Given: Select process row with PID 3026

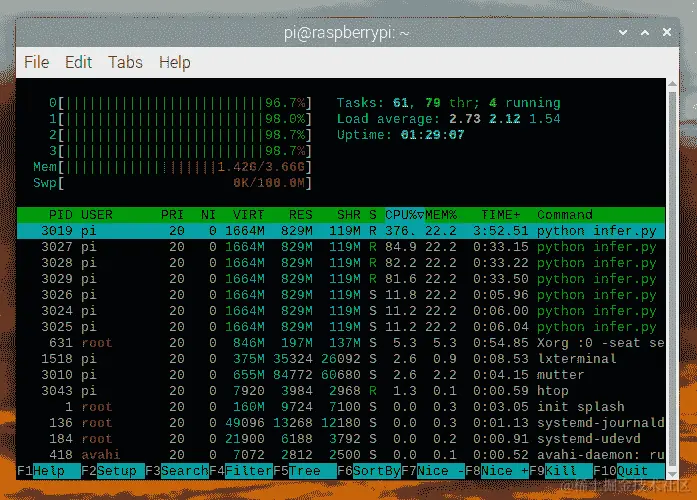Looking at the screenshot, I should [341, 295].
